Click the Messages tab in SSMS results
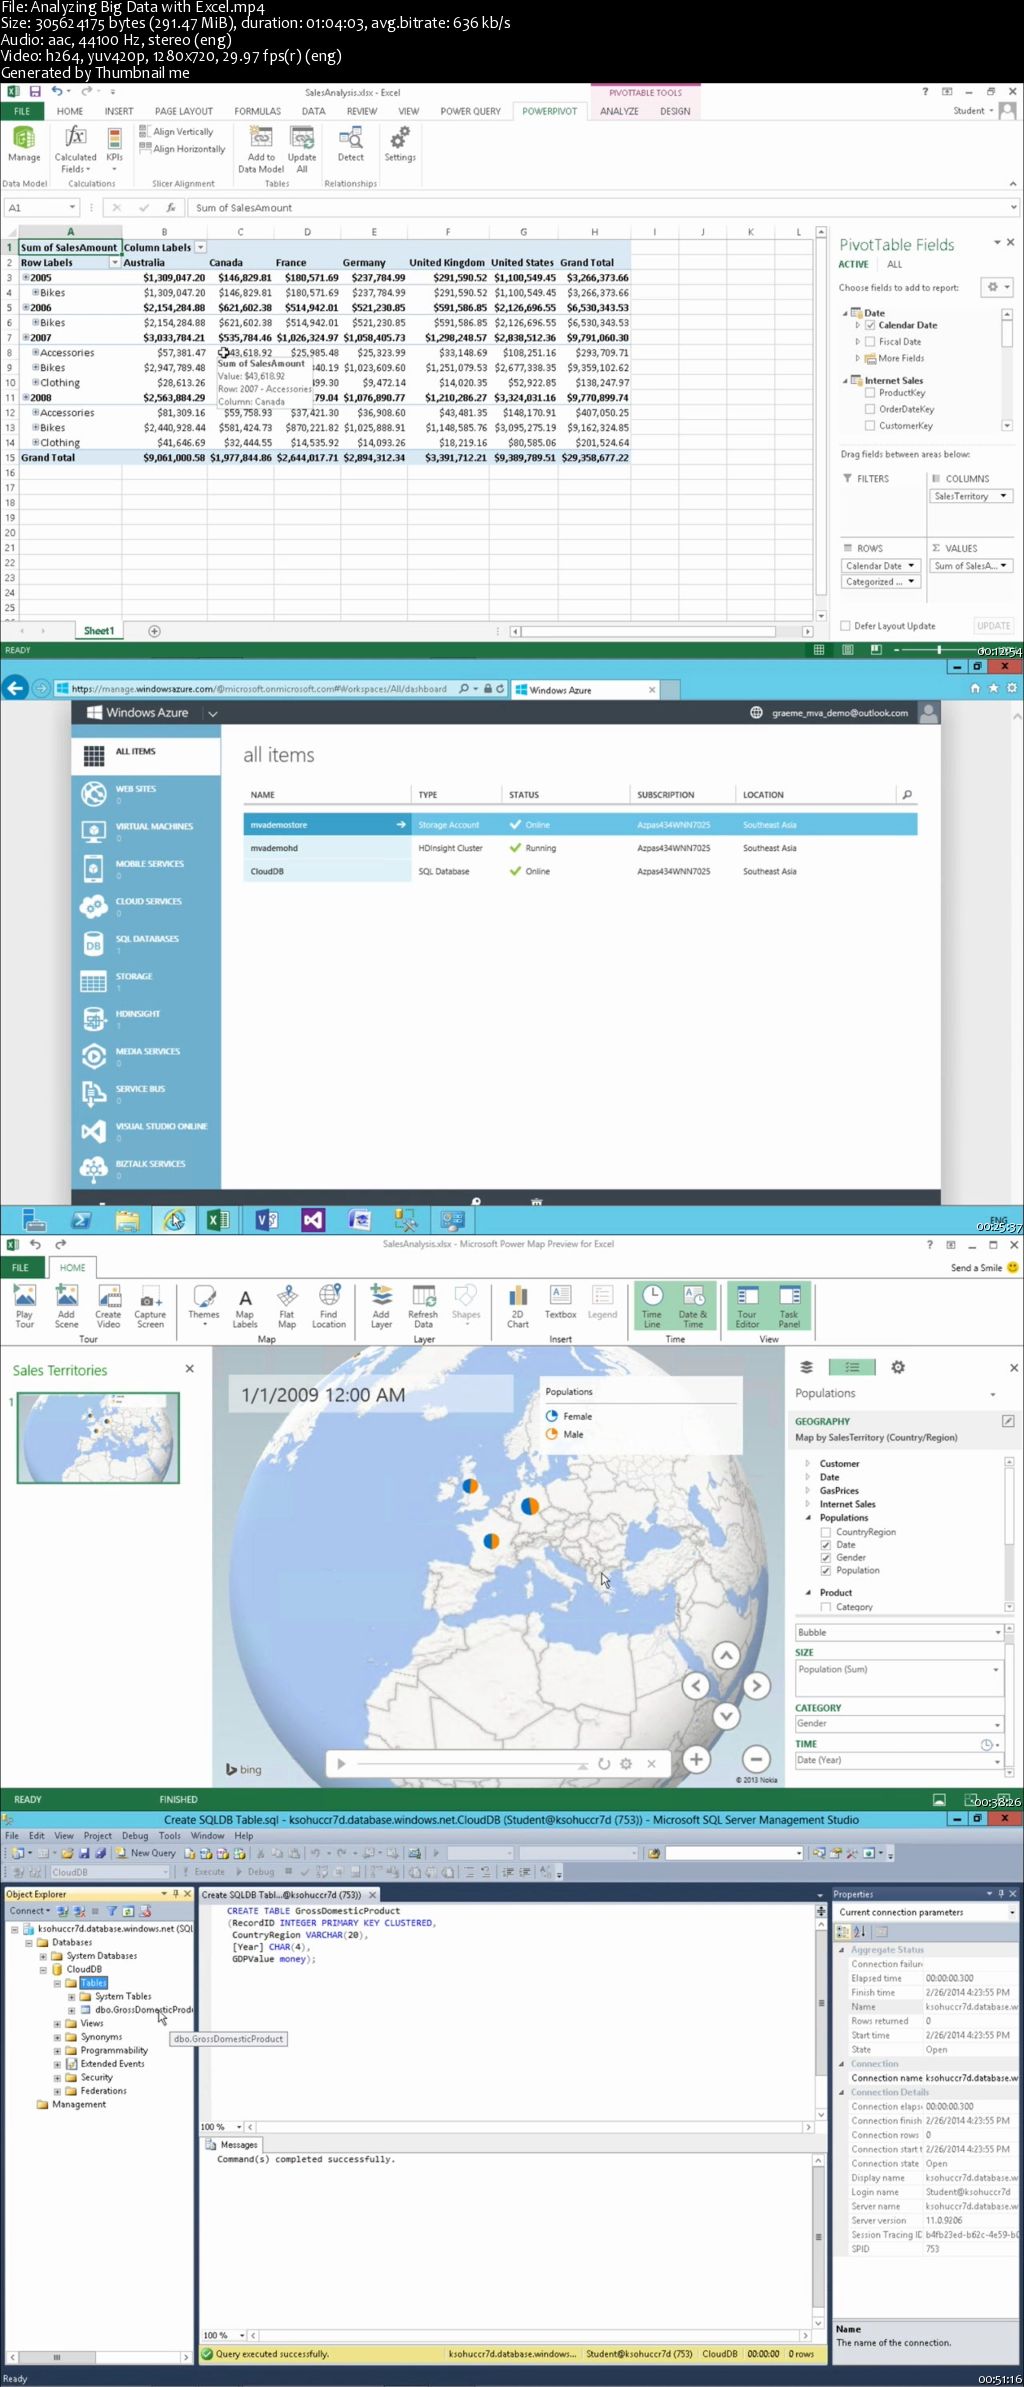Viewport: 1024px width, 2387px height. [x=232, y=2145]
